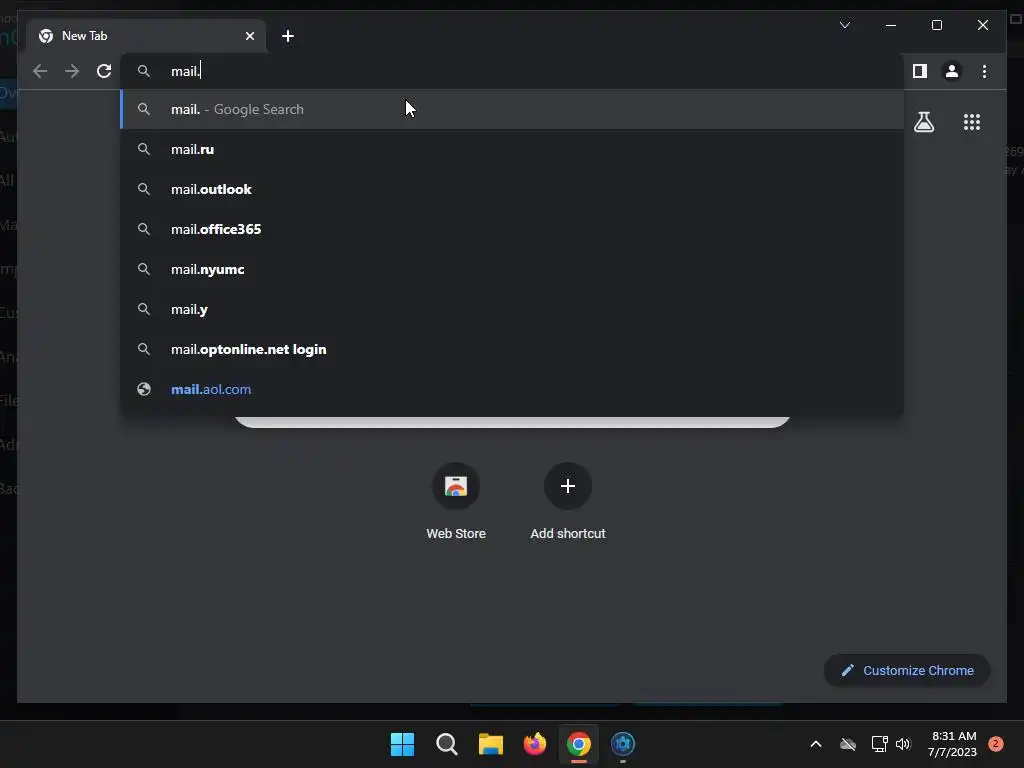The width and height of the screenshot is (1024, 768).
Task: Open the Chrome side panel icon
Action: click(x=920, y=71)
